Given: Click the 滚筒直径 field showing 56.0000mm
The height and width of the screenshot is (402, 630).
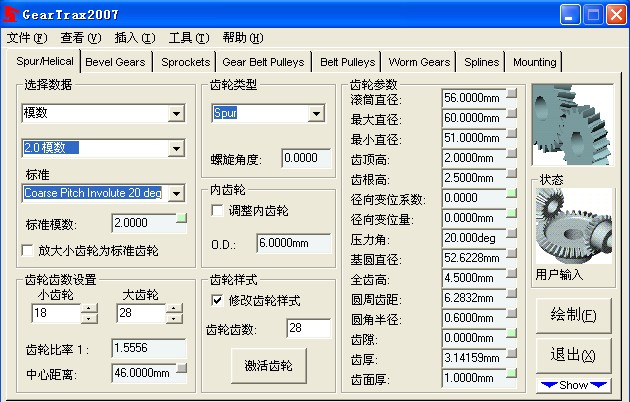Looking at the screenshot, I should [474, 98].
